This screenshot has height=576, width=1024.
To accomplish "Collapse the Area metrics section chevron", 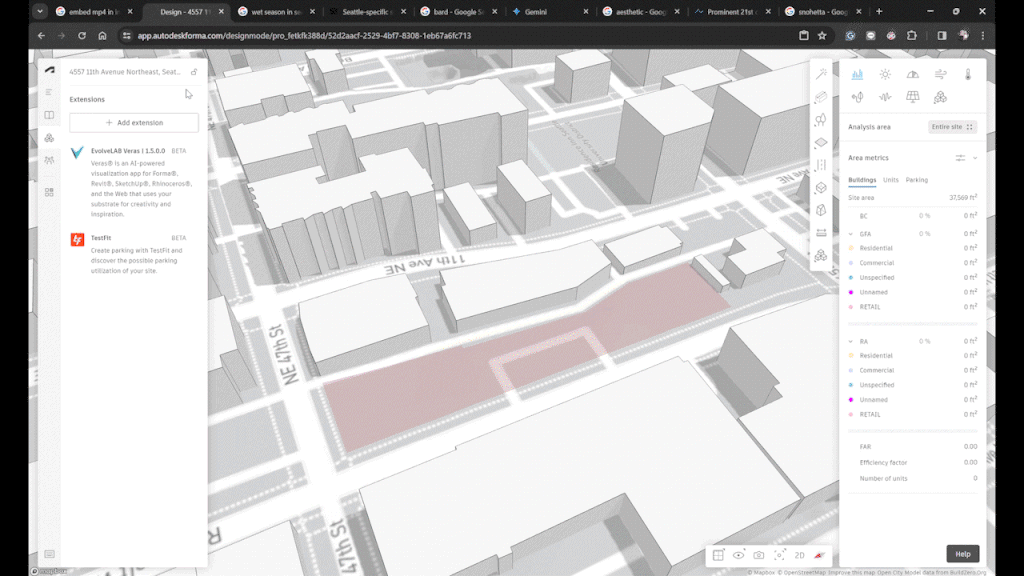I will (x=975, y=158).
